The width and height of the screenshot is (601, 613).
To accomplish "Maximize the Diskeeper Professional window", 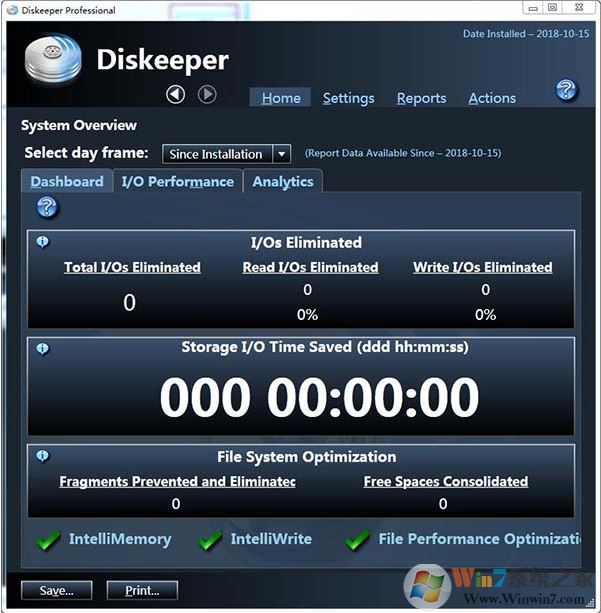I will coord(553,8).
